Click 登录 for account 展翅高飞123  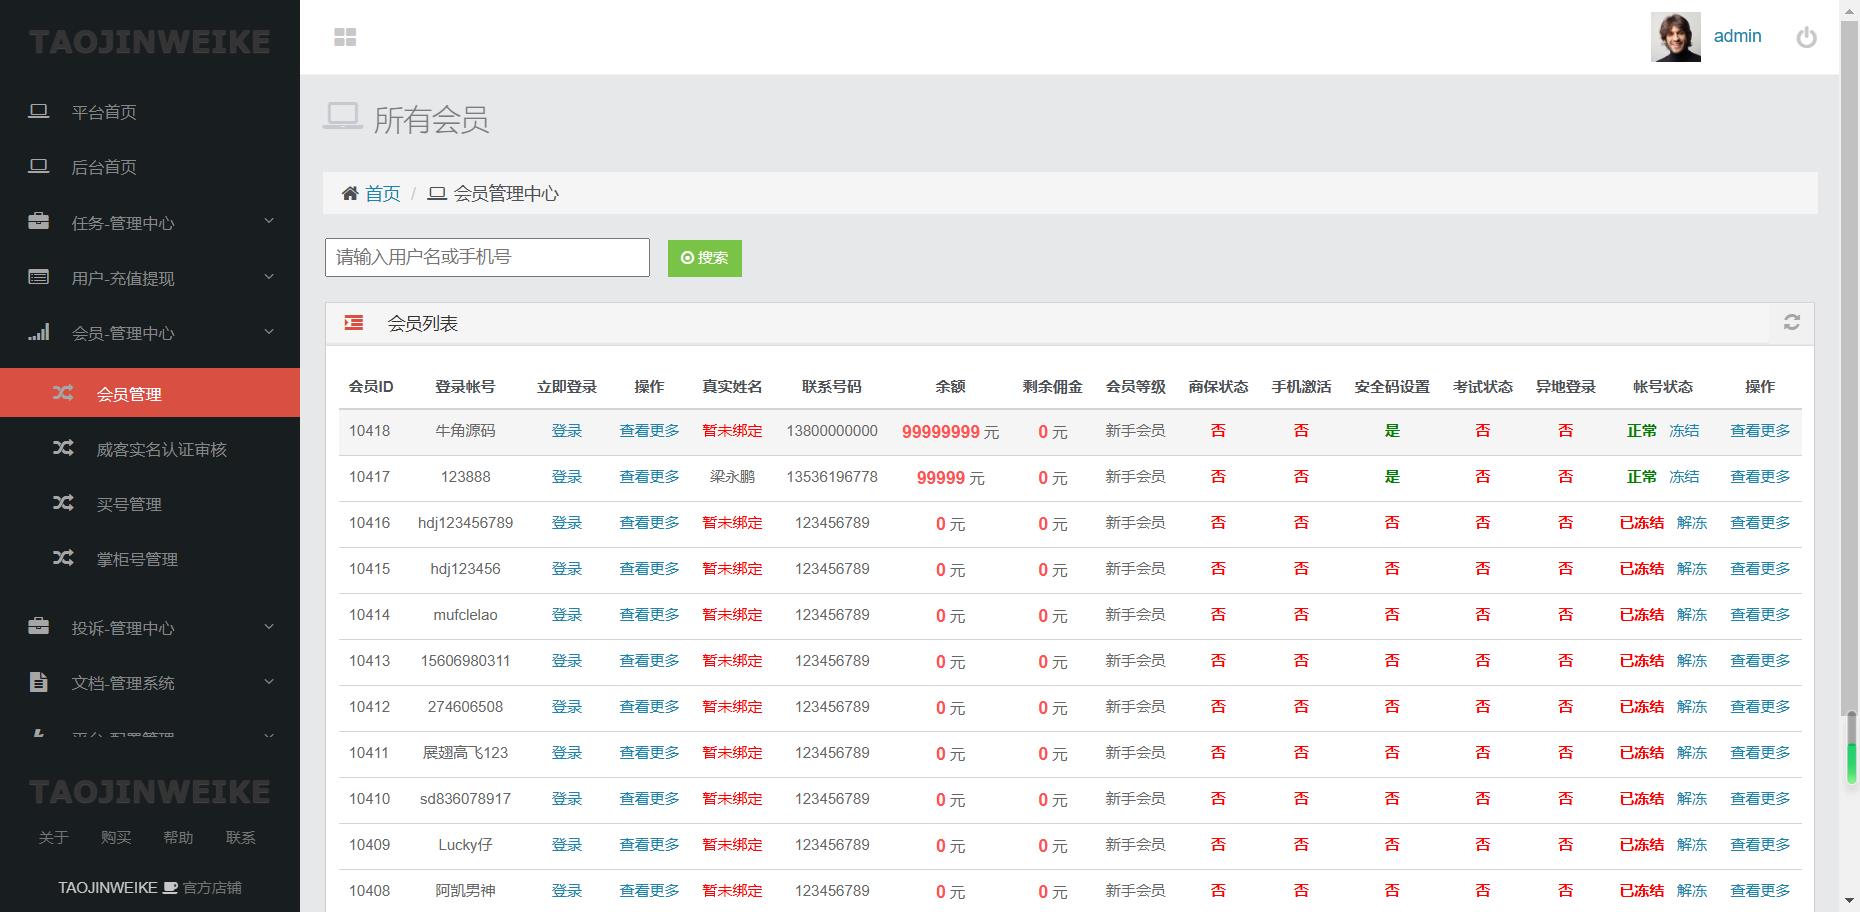click(567, 753)
